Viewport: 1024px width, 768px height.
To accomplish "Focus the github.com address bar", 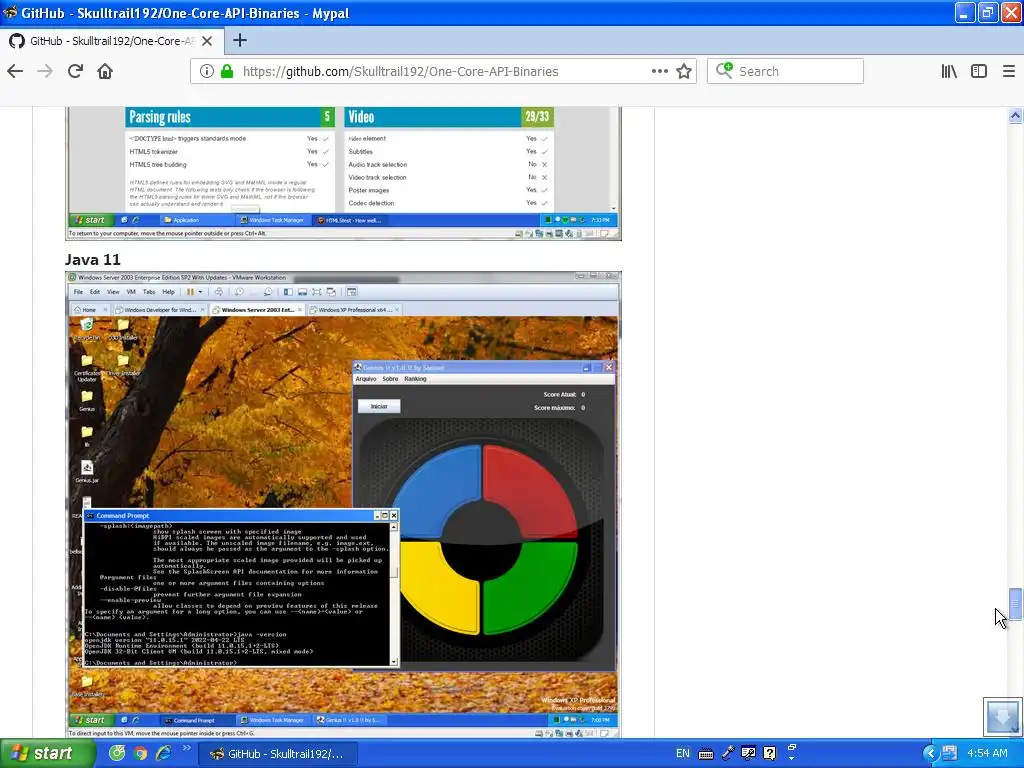I will coord(444,71).
